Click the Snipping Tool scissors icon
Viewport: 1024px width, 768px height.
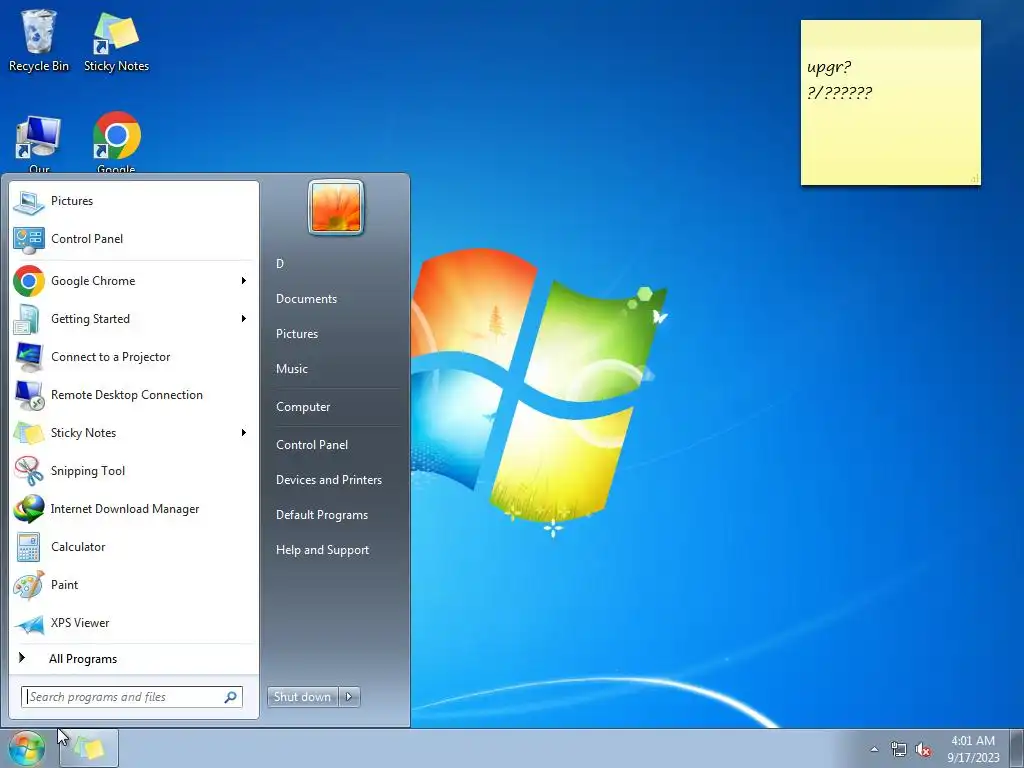(29, 471)
